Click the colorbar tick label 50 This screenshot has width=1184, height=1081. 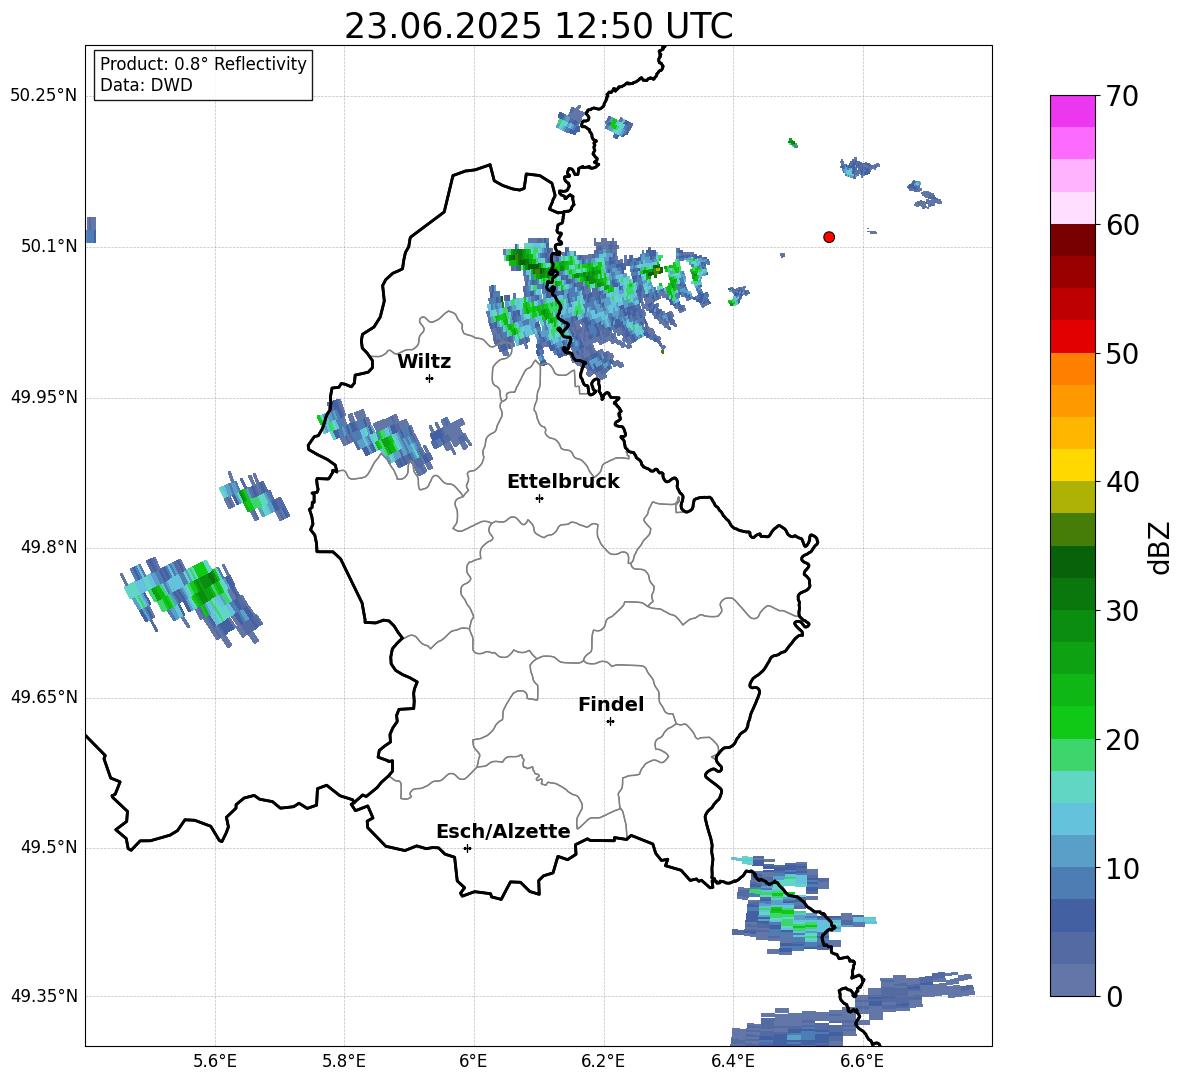coord(1121,353)
